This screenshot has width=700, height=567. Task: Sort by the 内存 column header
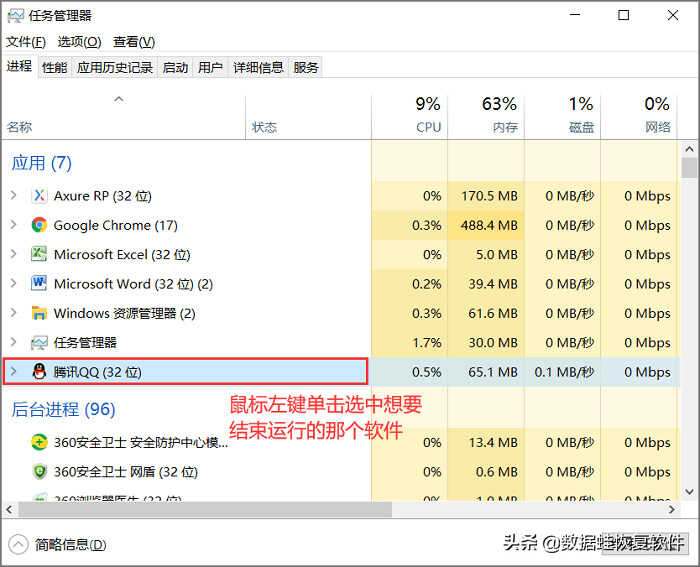pos(486,117)
